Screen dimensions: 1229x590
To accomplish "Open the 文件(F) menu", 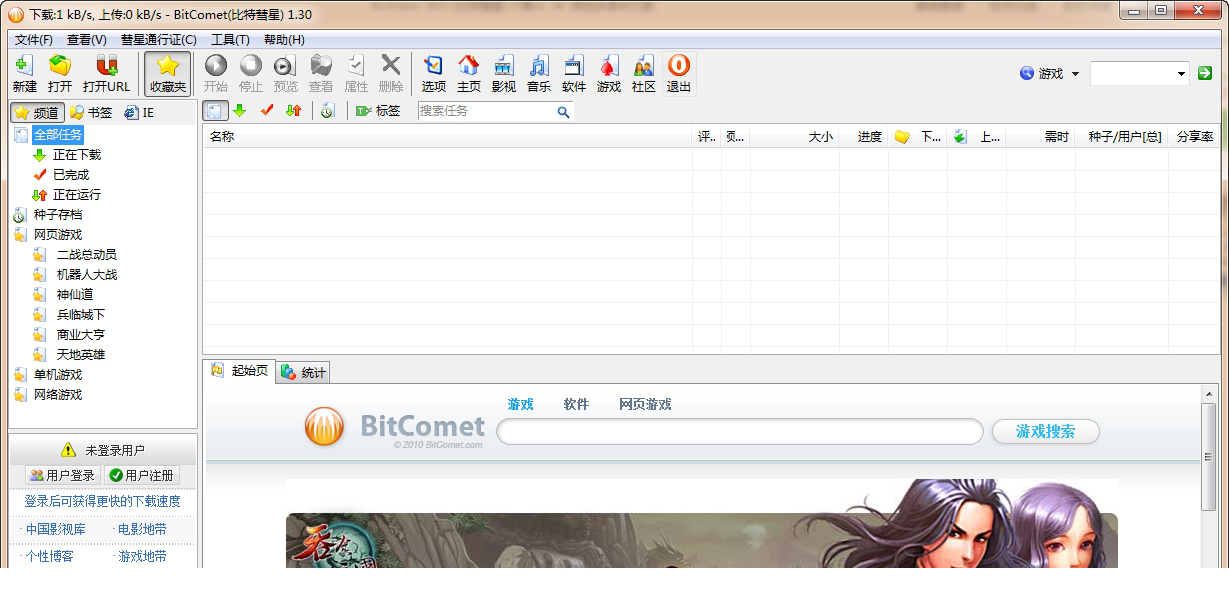I will point(34,40).
